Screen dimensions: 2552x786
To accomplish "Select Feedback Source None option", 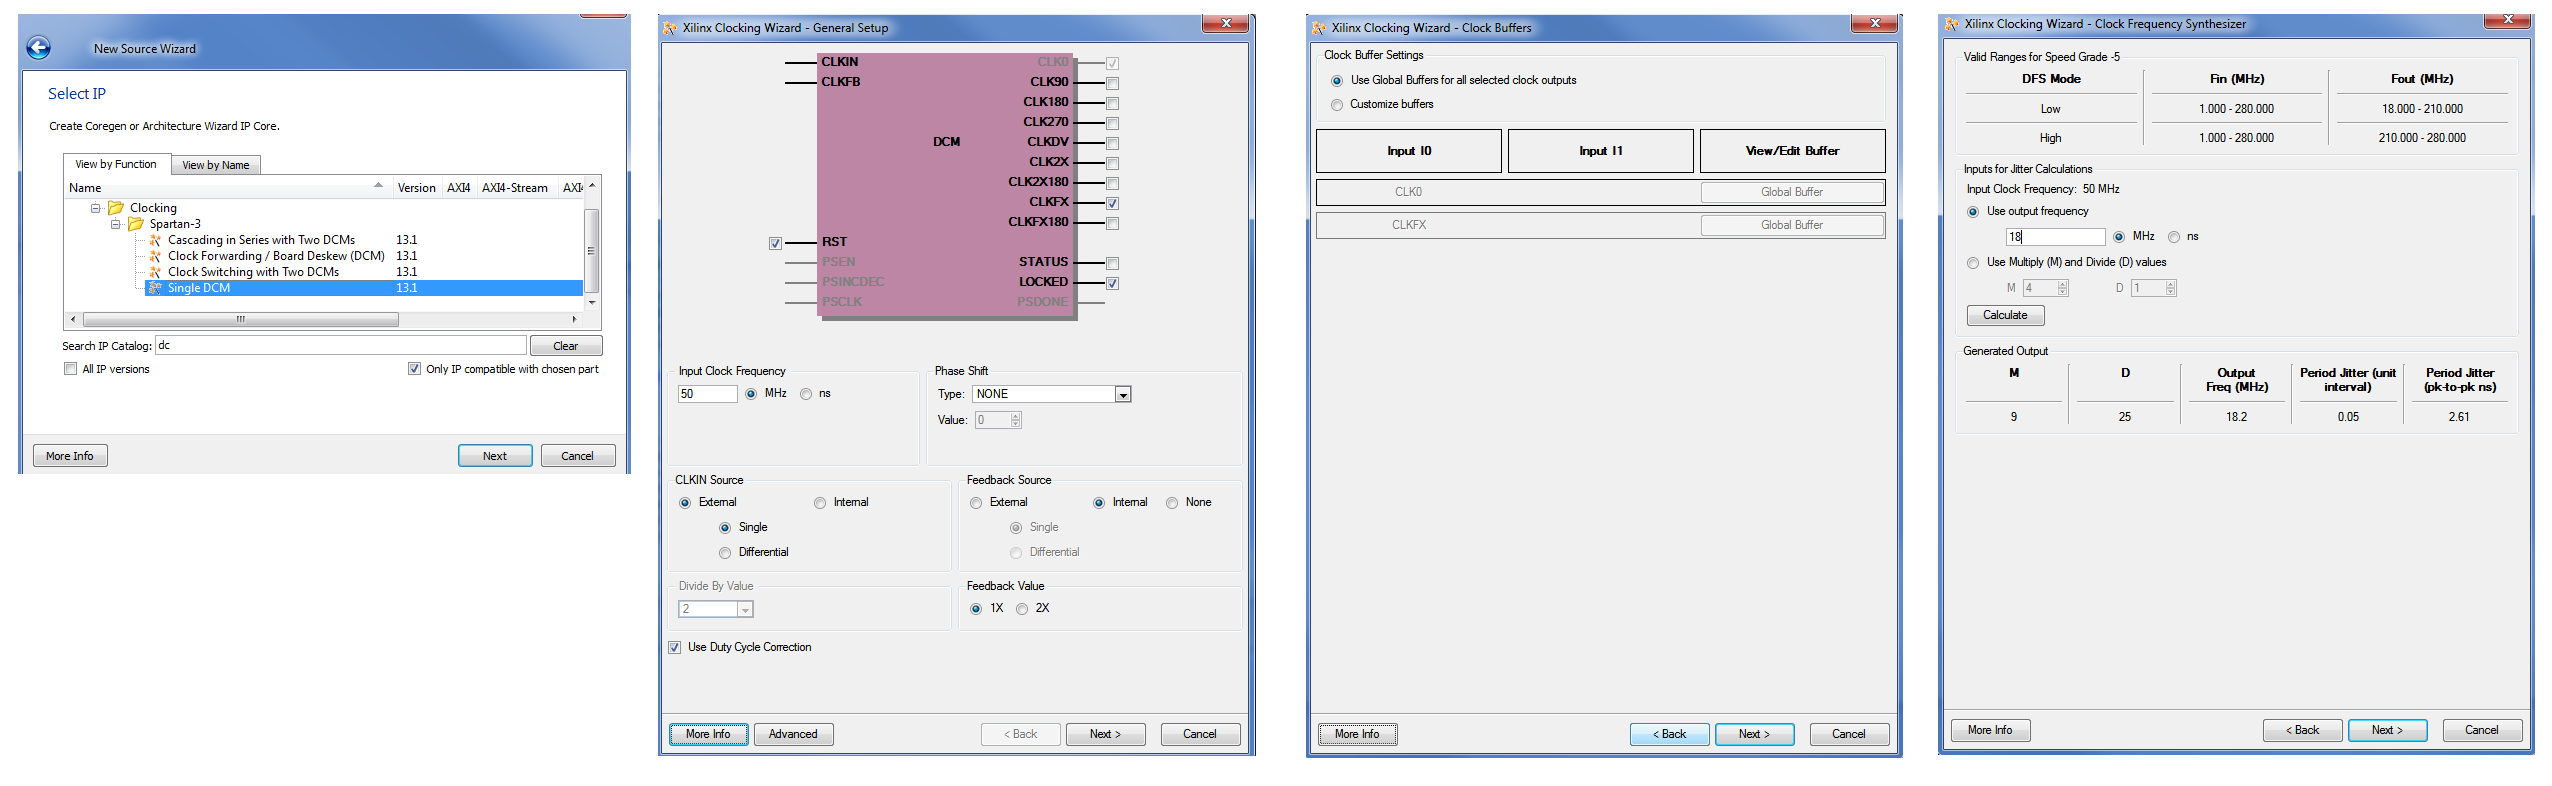I will coord(1172,503).
